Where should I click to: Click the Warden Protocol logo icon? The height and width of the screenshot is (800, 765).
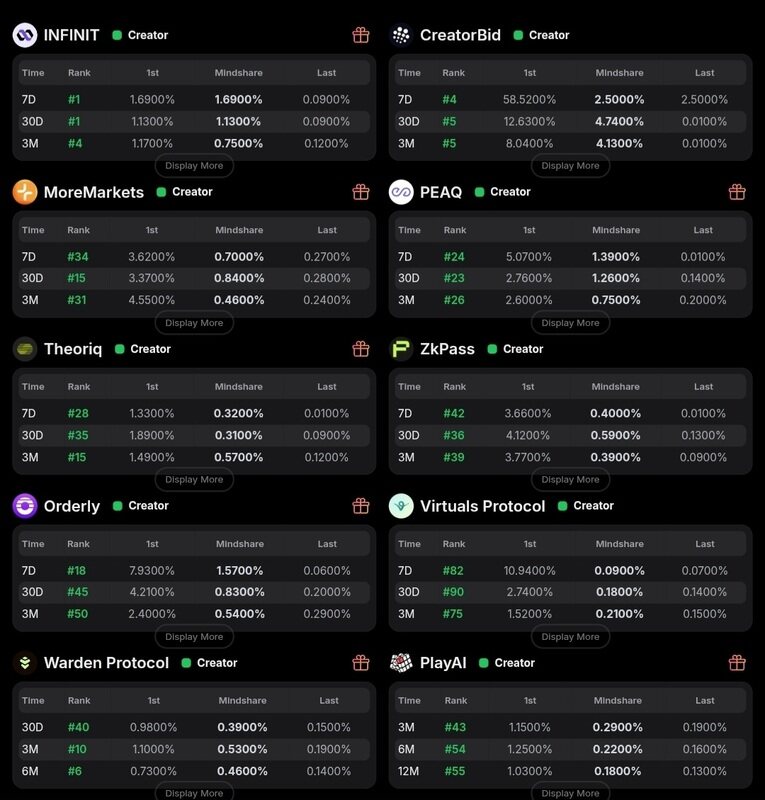coord(25,663)
